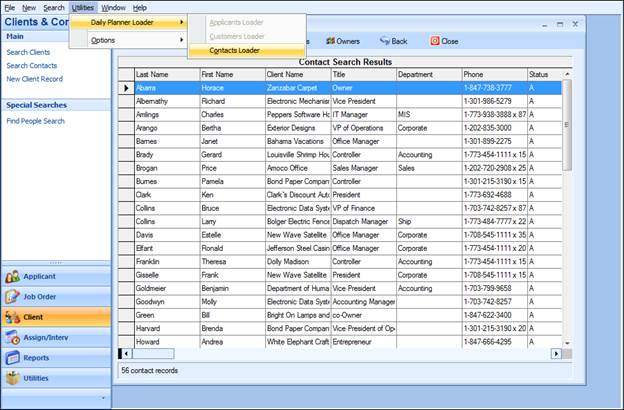This screenshot has width=624, height=410.
Task: Open the Utilities sidebar icon
Action: tap(14, 378)
